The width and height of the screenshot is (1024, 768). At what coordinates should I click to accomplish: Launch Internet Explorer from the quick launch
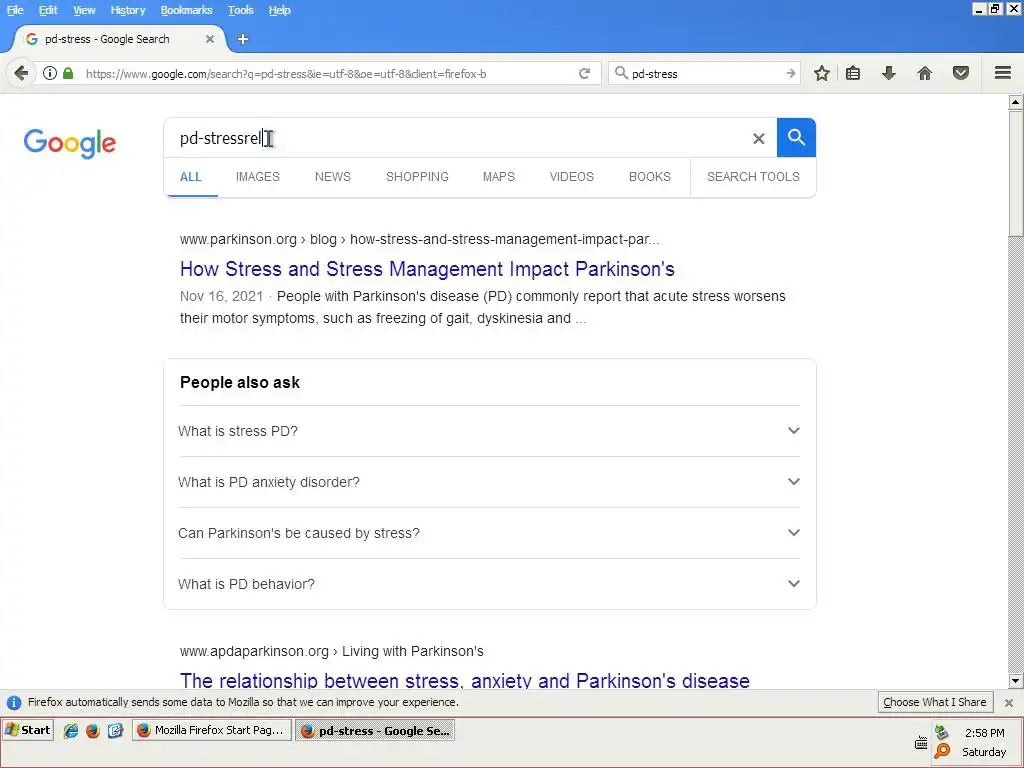(71, 730)
